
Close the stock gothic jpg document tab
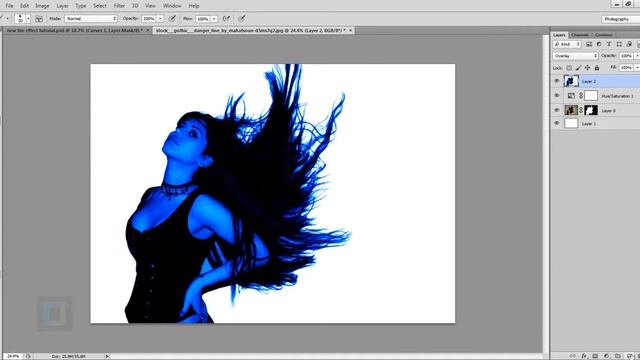point(350,30)
